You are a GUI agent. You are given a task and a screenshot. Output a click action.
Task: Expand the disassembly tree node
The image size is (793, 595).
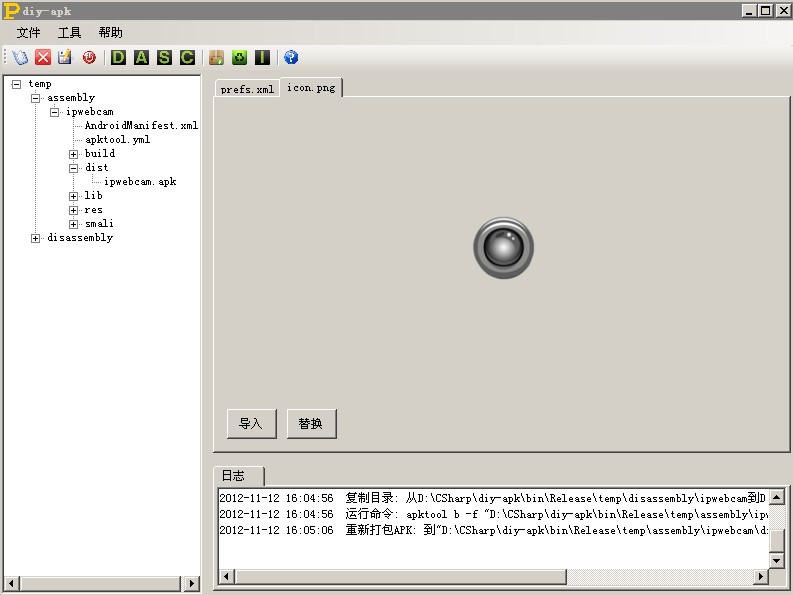tap(36, 238)
